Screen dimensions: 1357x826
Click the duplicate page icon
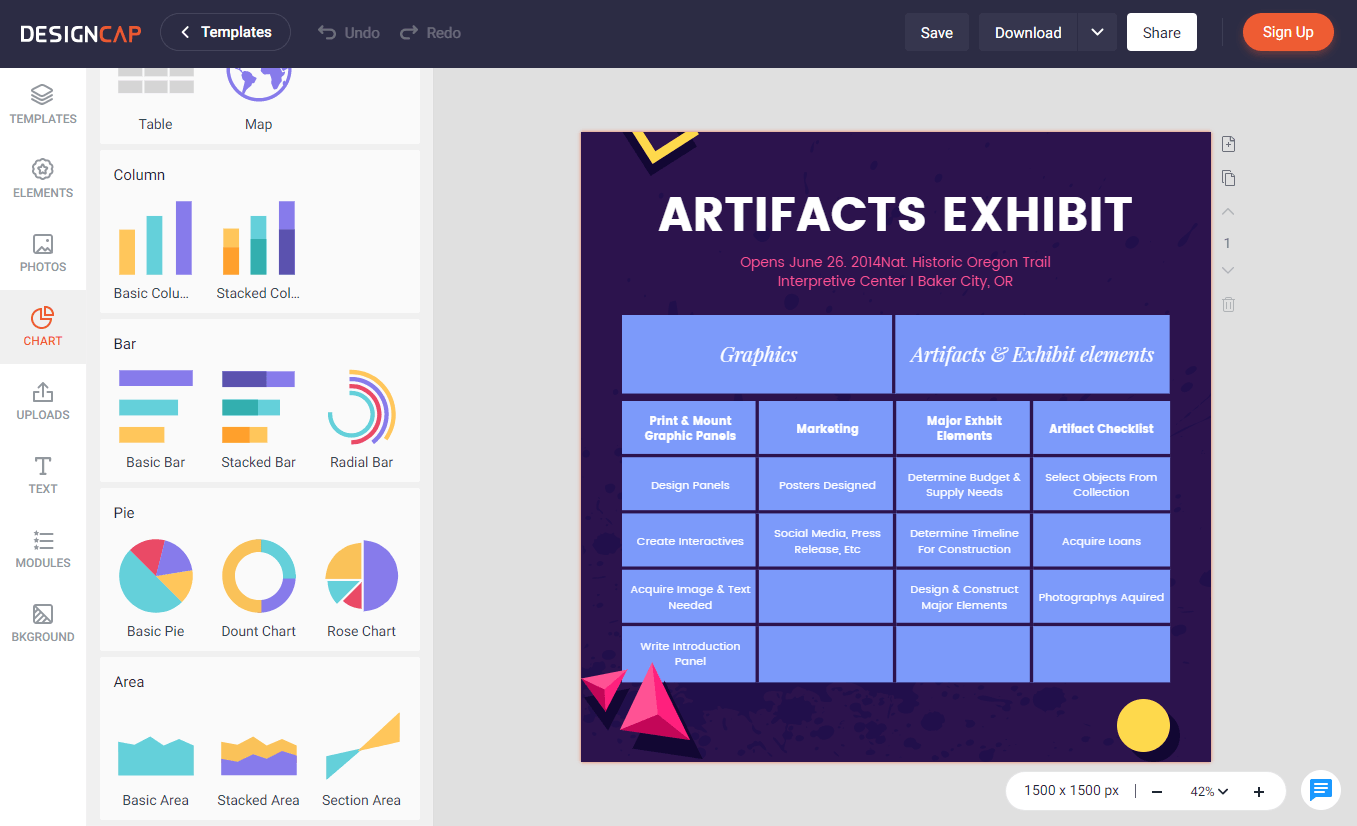pyautogui.click(x=1229, y=178)
